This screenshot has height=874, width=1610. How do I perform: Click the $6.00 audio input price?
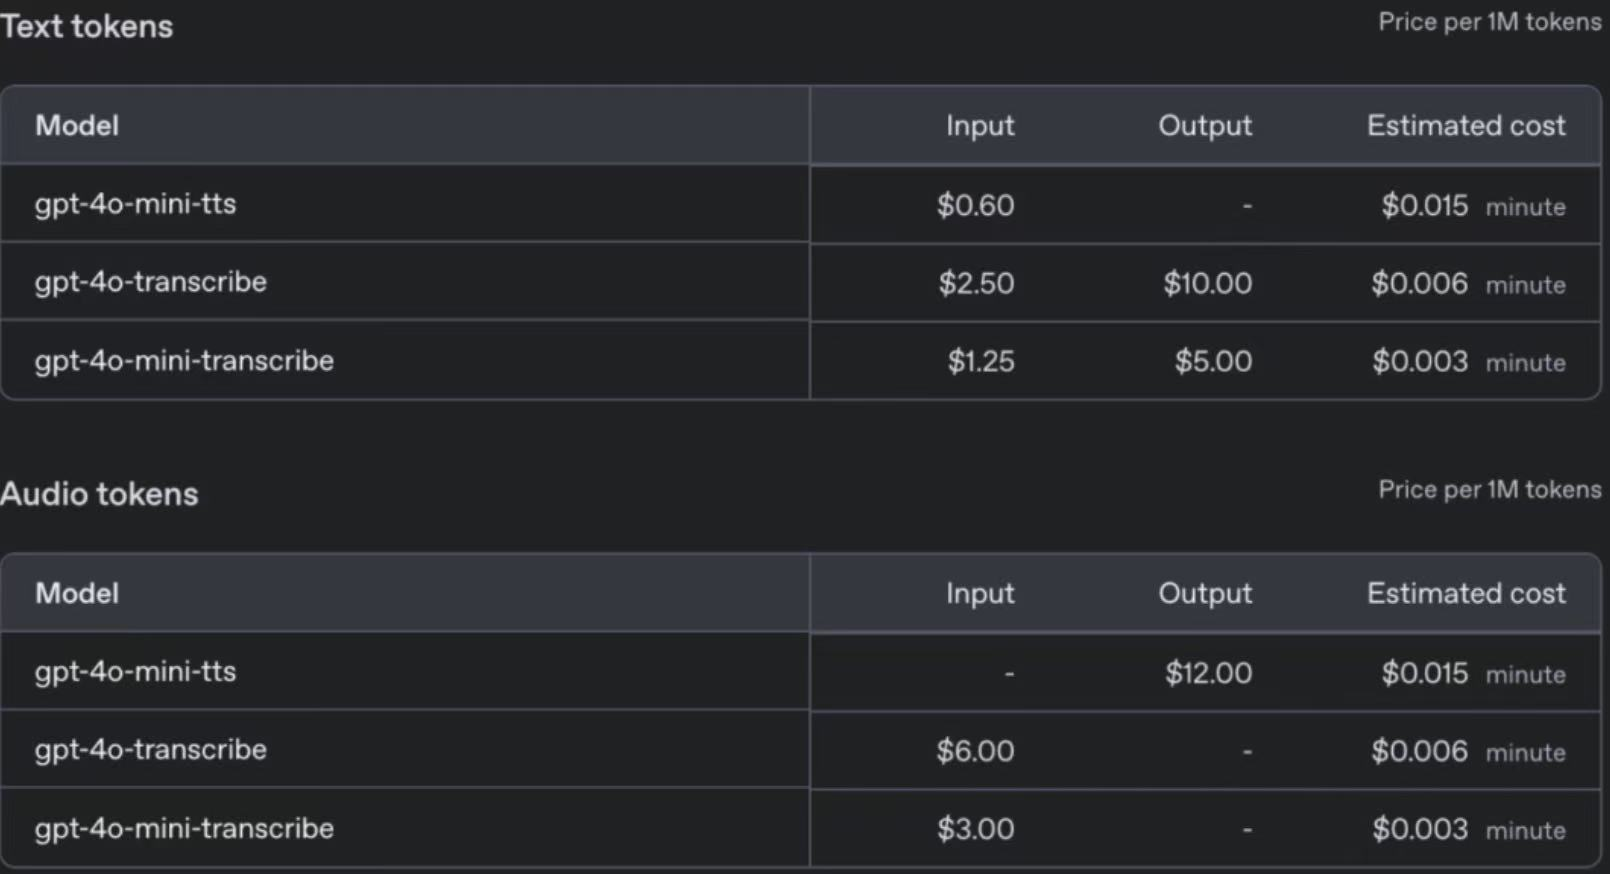point(975,751)
